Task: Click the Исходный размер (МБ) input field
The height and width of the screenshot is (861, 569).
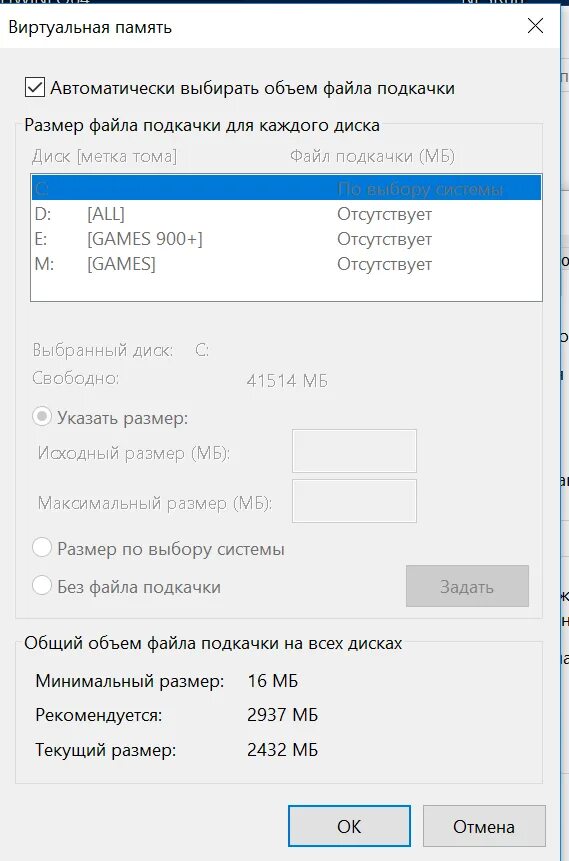Action: click(354, 451)
